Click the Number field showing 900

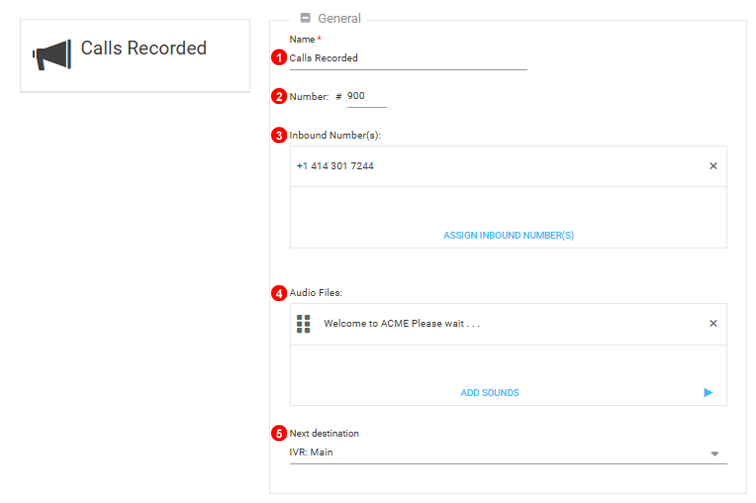click(x=365, y=96)
